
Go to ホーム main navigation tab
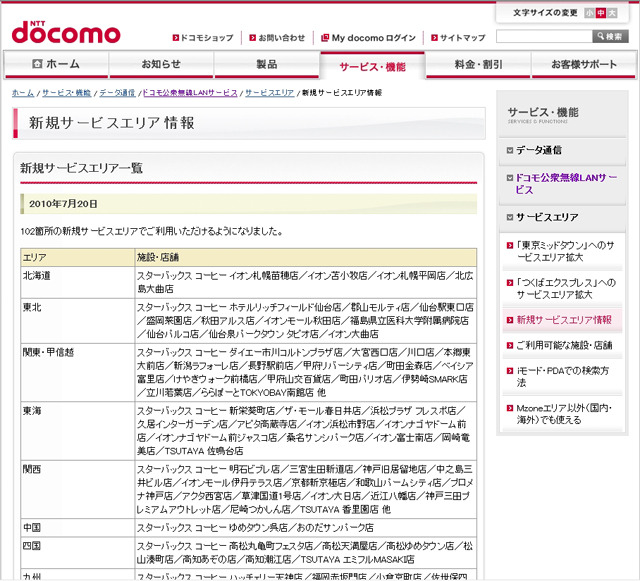(56, 64)
